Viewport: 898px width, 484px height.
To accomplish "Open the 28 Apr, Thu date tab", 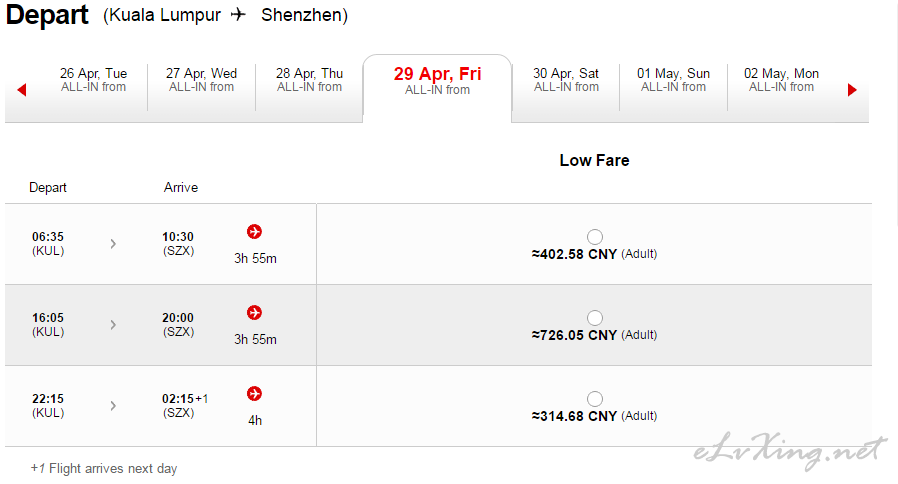I will click(309, 80).
